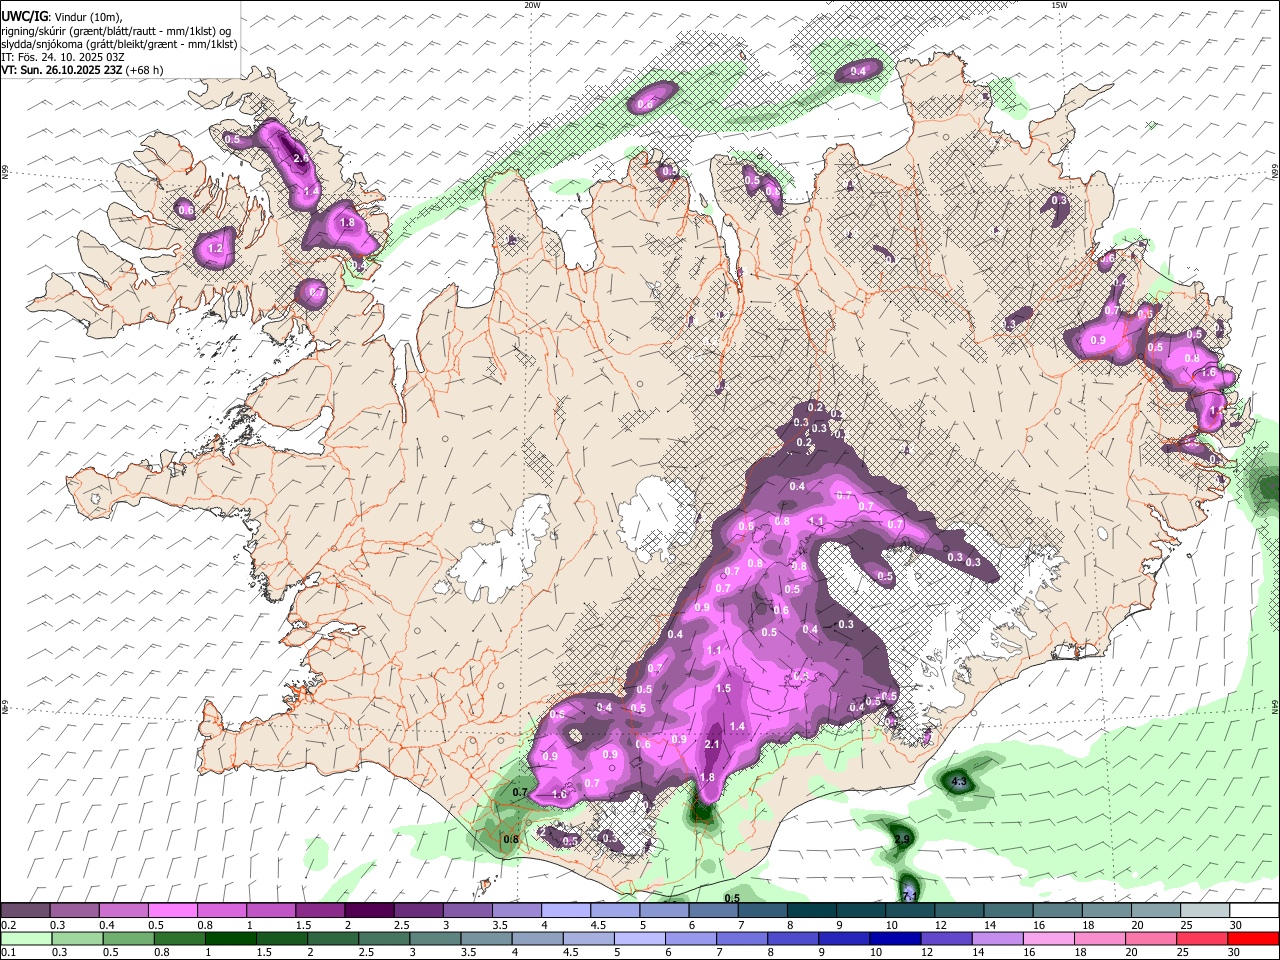1280x960 pixels.
Task: Click the 2.6 snowfall value in the Westfjords
Action: [x=299, y=157]
